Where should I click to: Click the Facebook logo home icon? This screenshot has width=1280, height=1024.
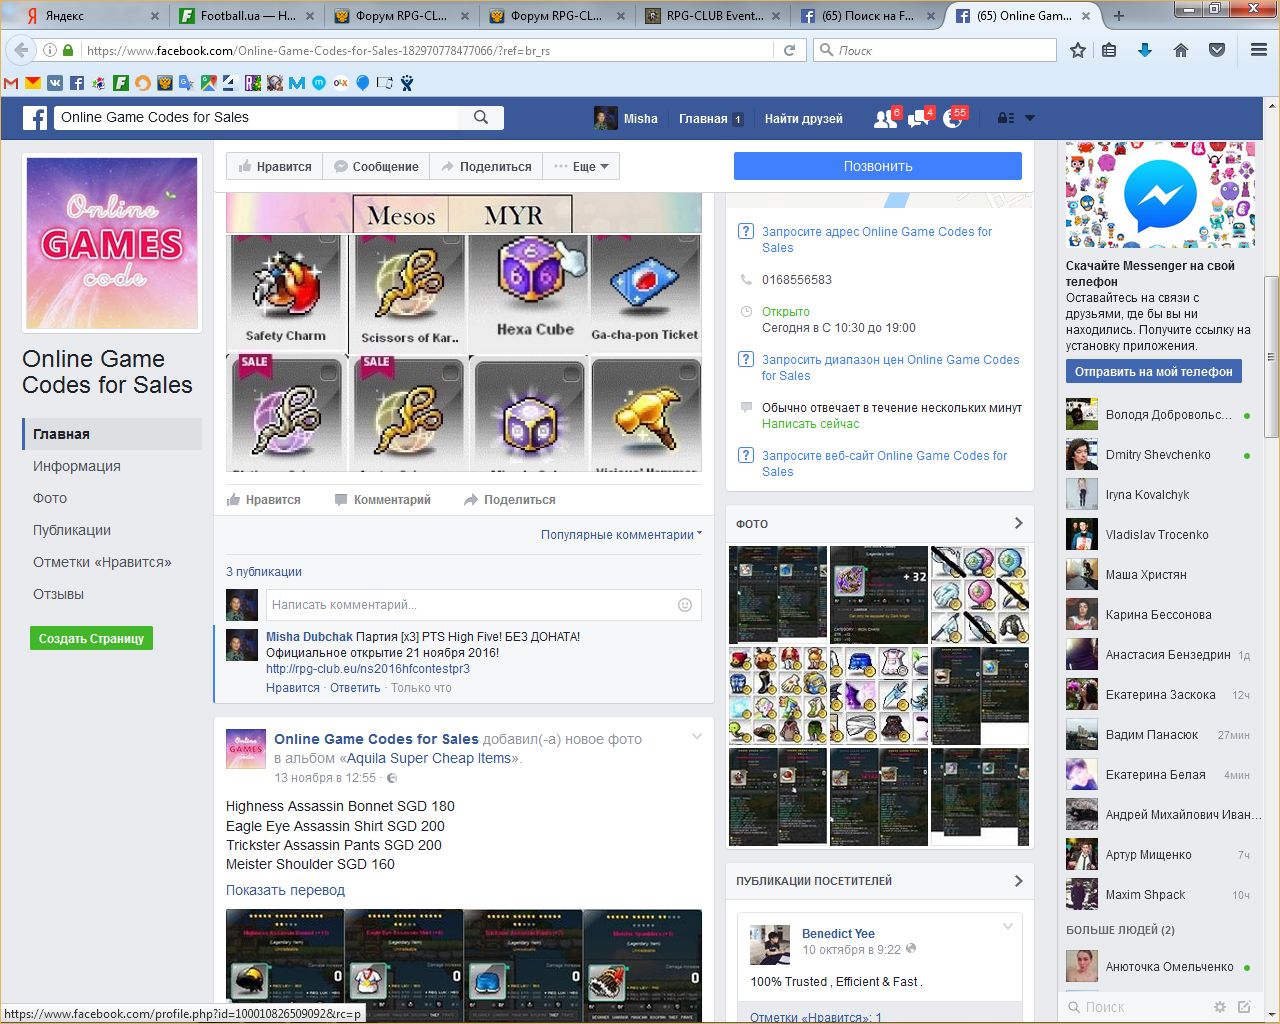[x=35, y=118]
